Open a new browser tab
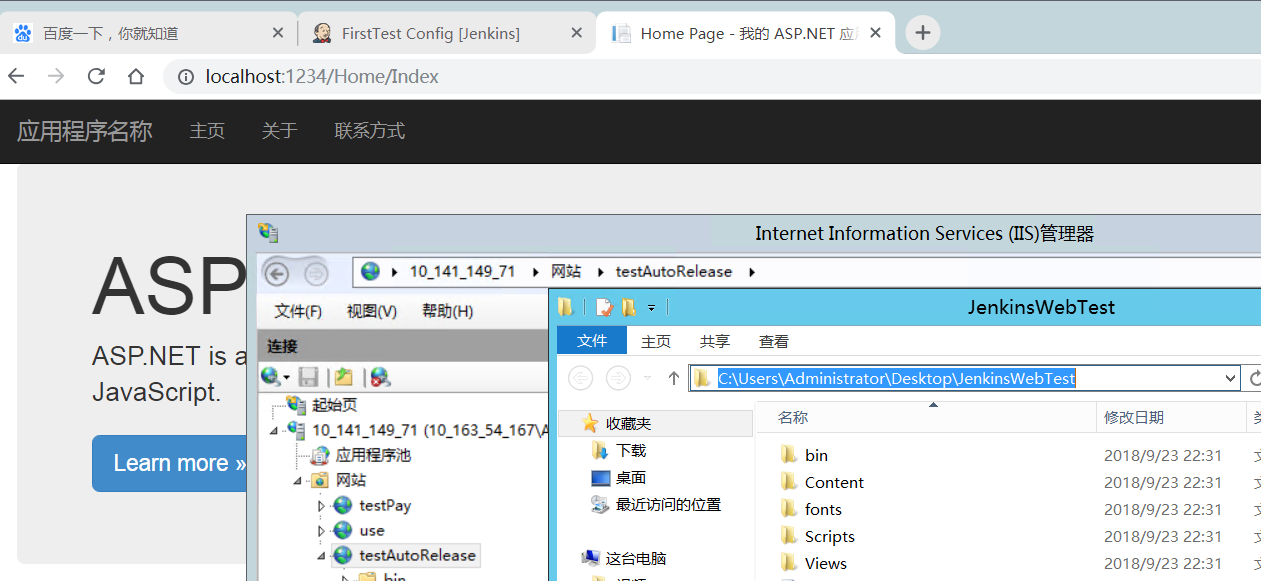The width and height of the screenshot is (1261, 581). (922, 33)
